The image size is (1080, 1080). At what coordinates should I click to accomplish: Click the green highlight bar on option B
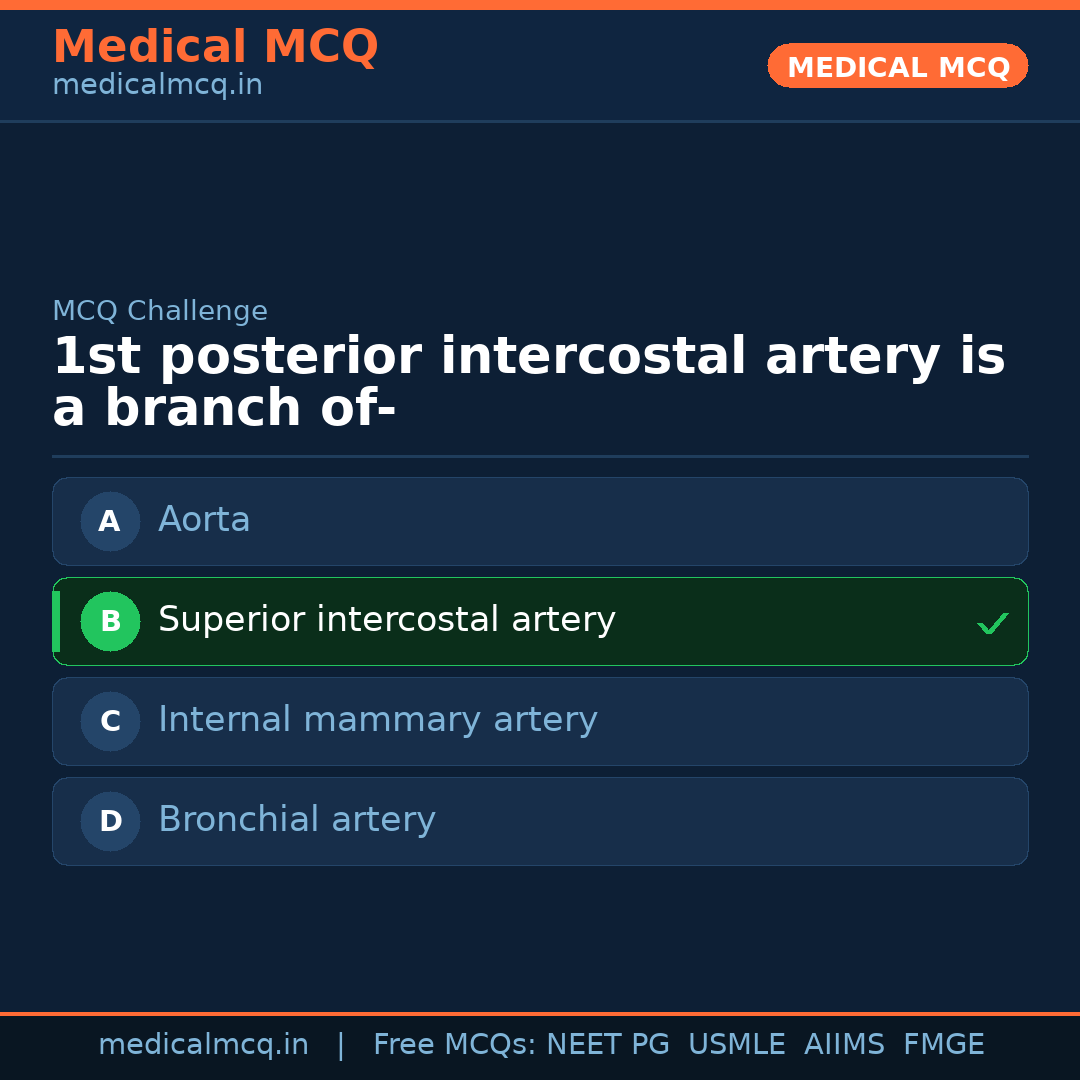click(x=56, y=621)
